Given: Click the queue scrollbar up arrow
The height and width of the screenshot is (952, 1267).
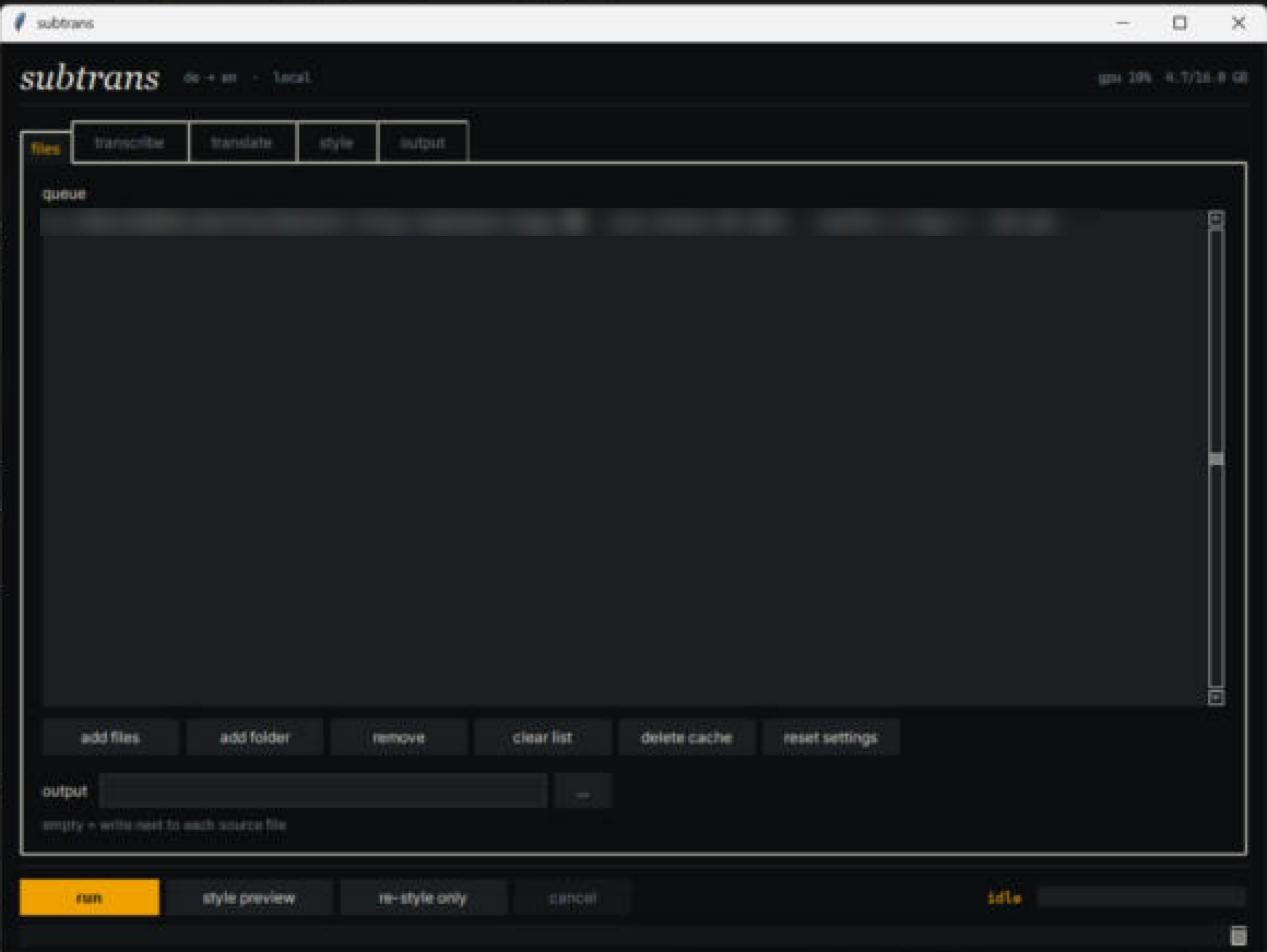Looking at the screenshot, I should (1216, 219).
